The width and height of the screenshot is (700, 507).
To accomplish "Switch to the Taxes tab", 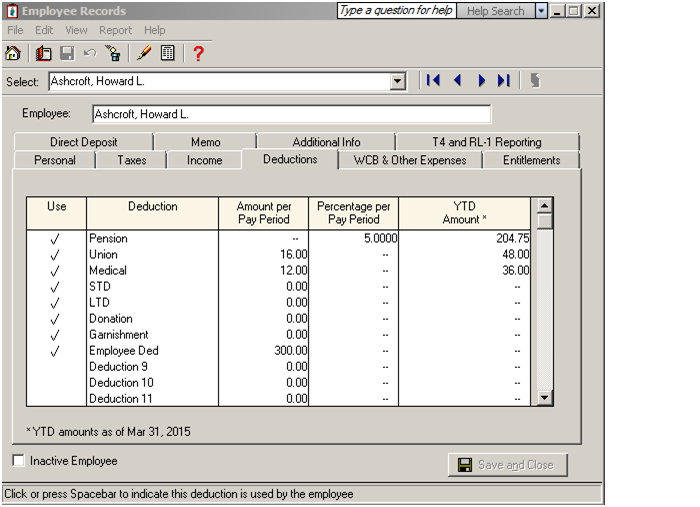I will click(x=132, y=160).
